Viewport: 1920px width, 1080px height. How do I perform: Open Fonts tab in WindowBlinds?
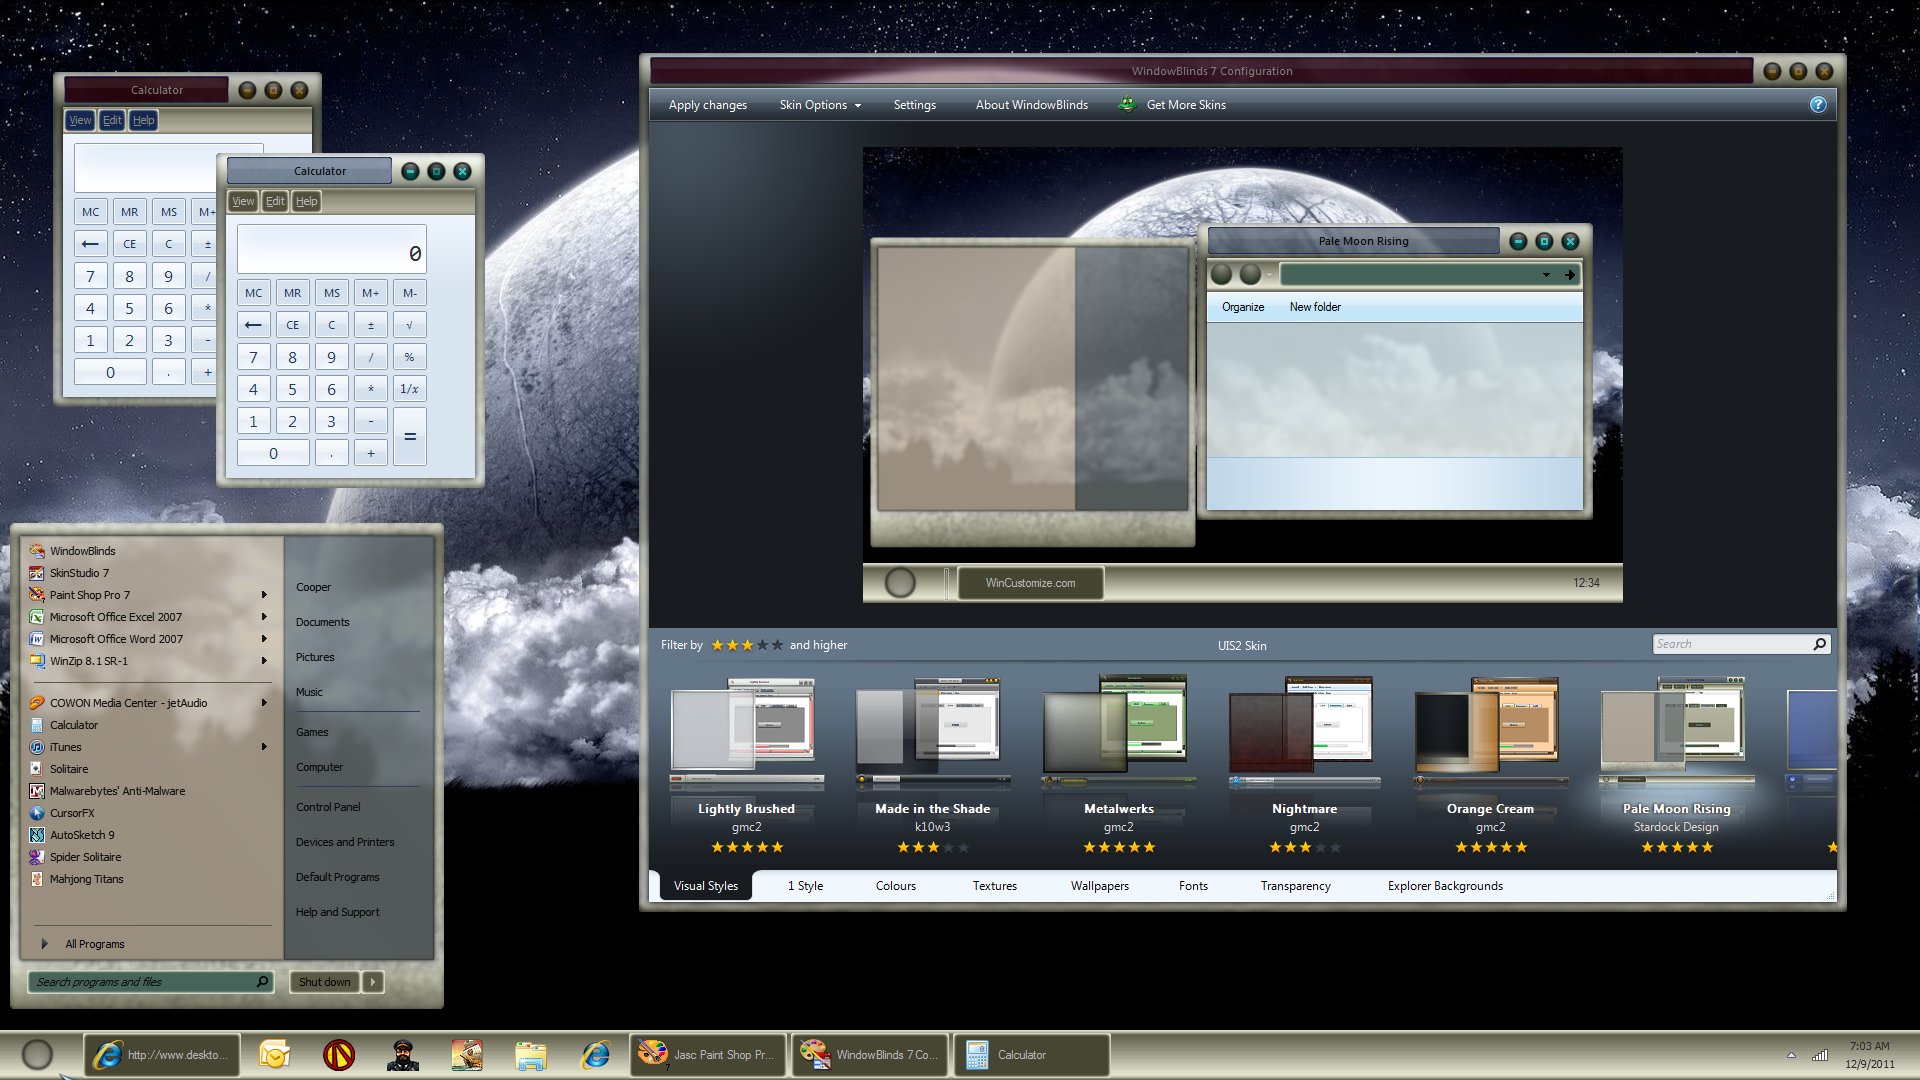pos(1193,886)
